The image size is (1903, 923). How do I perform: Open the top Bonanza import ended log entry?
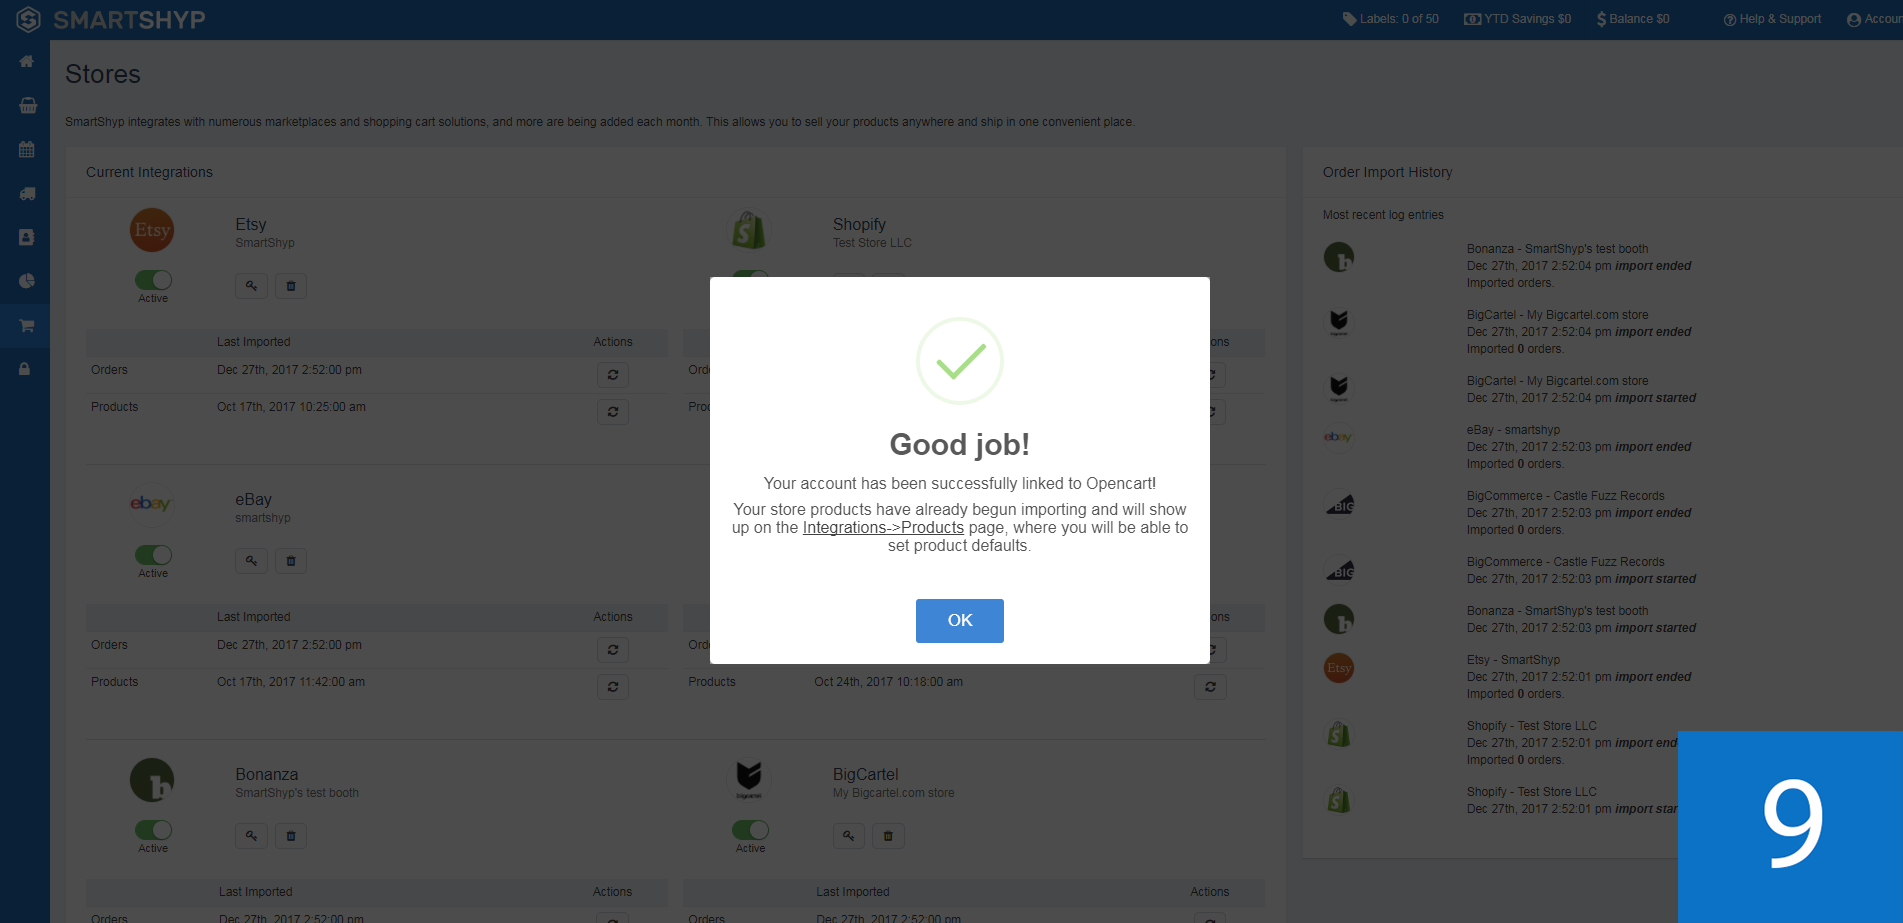coord(1579,266)
